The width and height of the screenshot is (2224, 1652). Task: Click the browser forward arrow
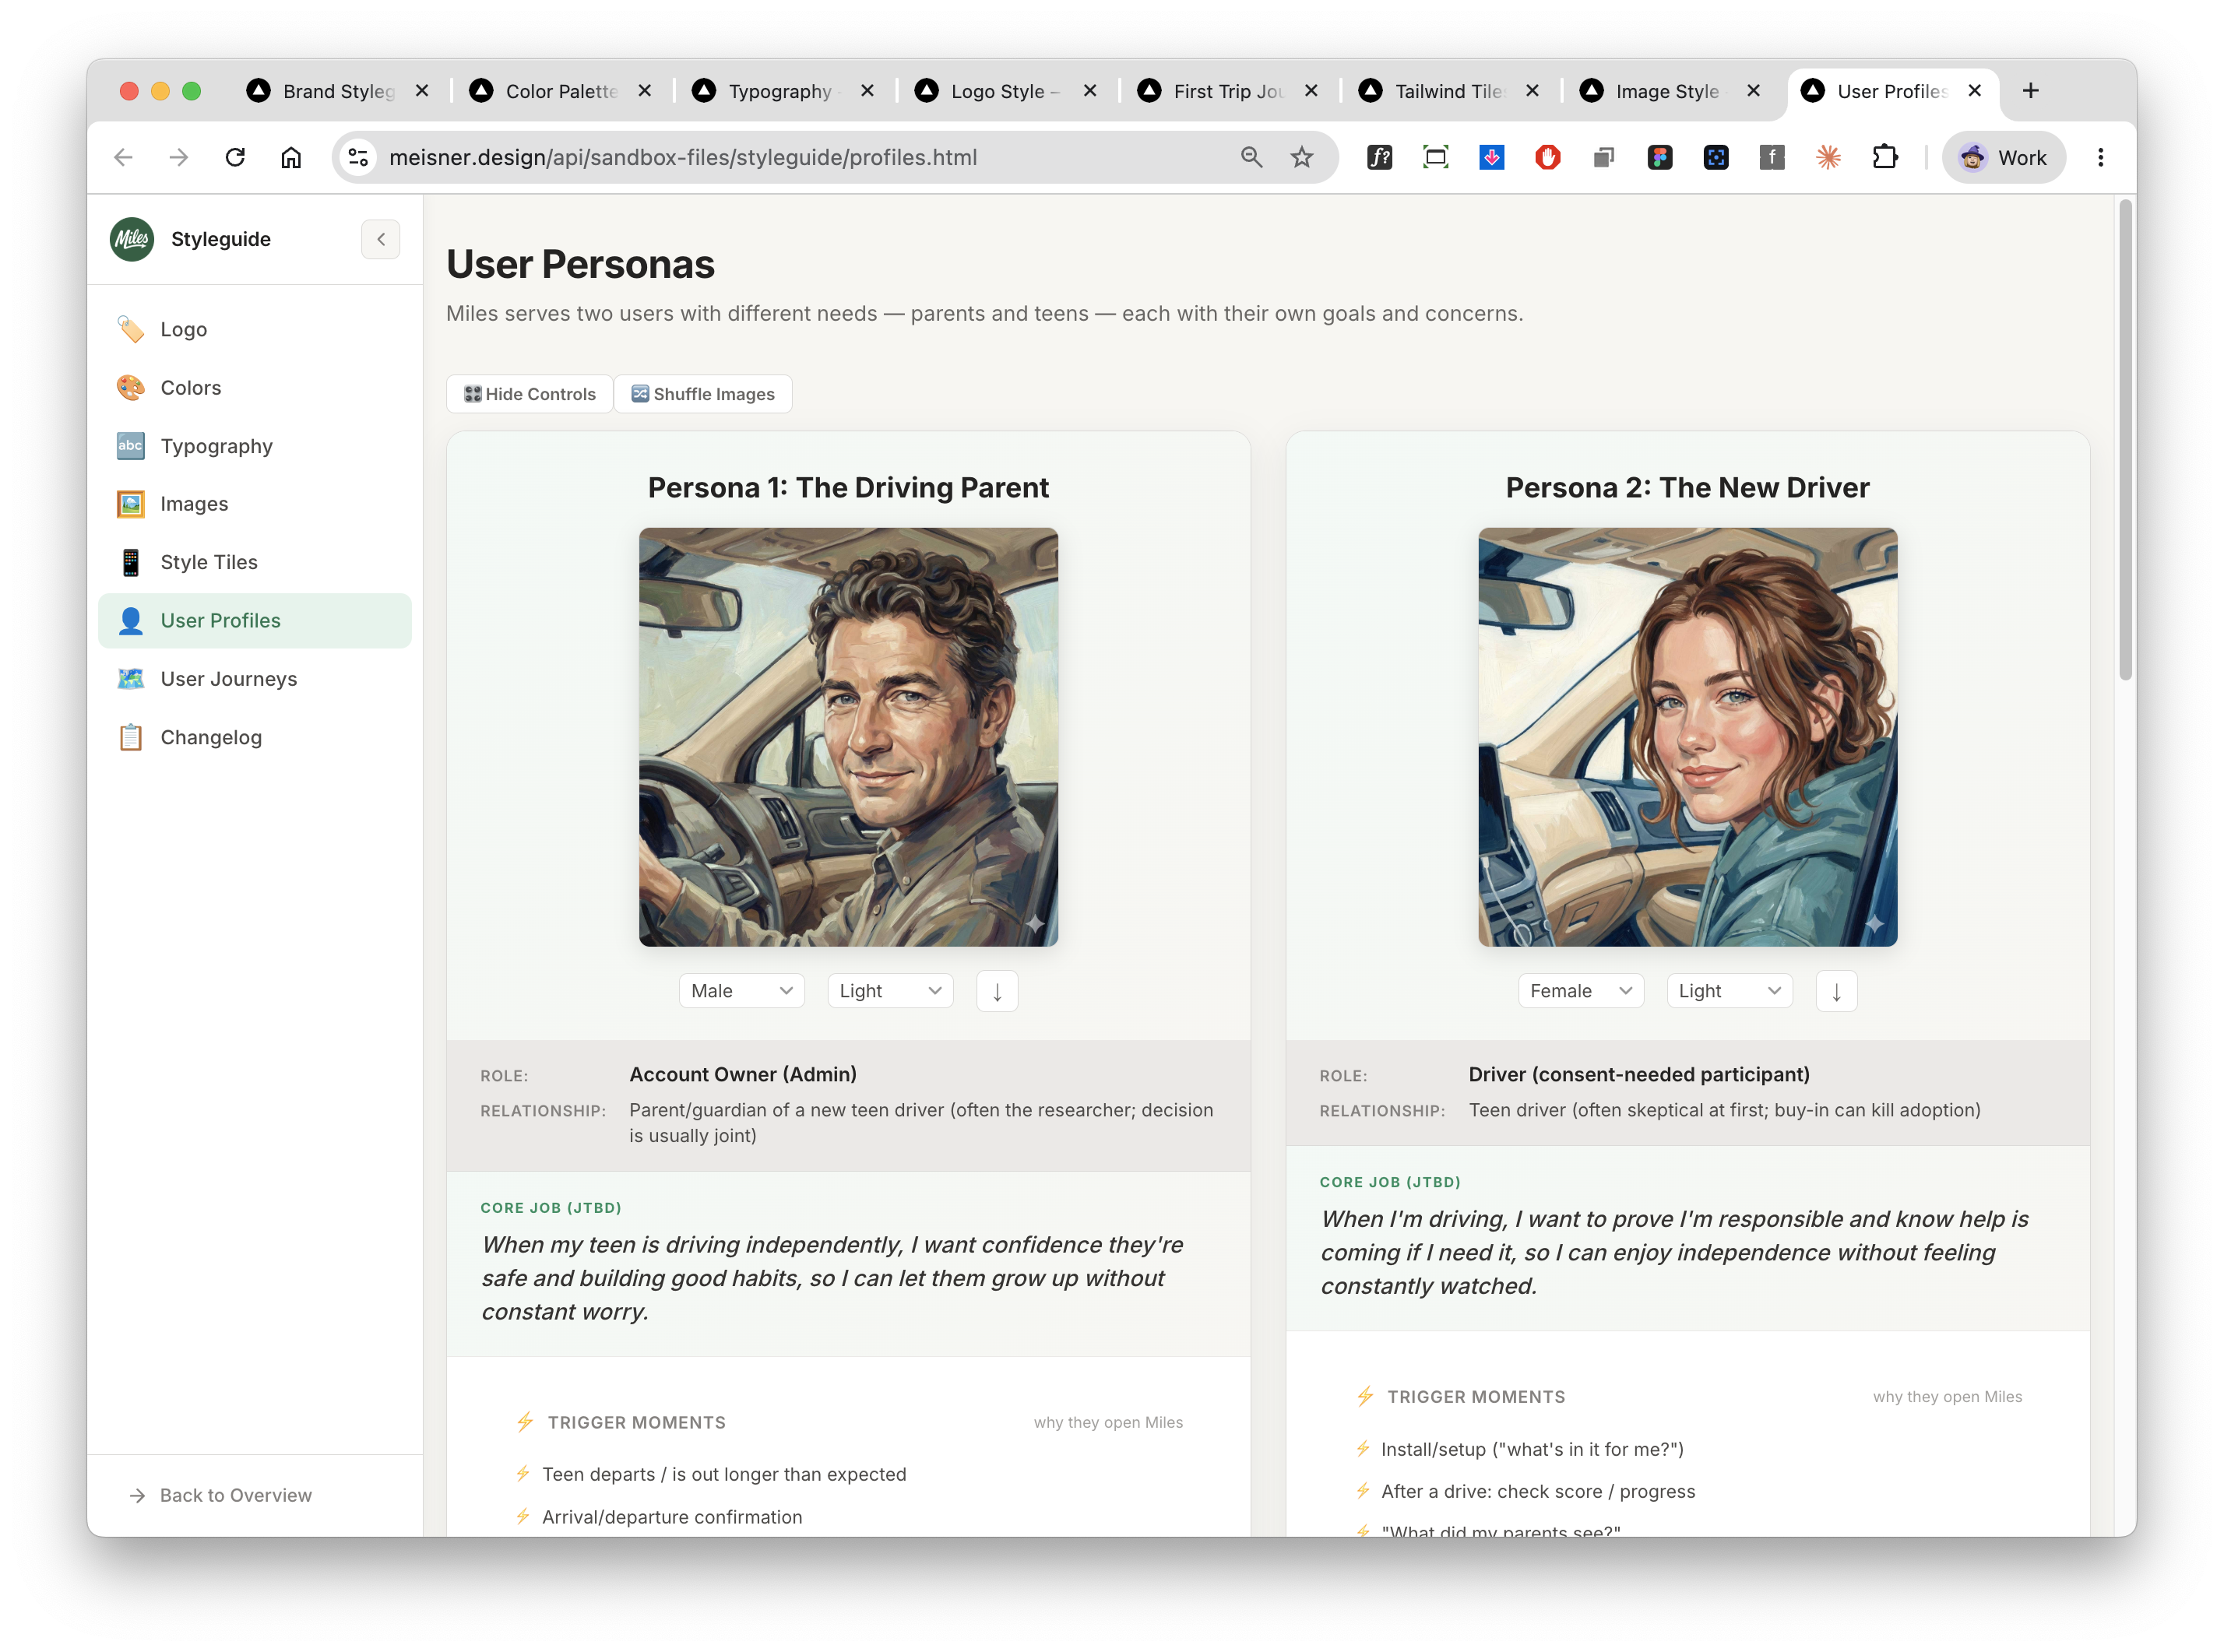[179, 157]
